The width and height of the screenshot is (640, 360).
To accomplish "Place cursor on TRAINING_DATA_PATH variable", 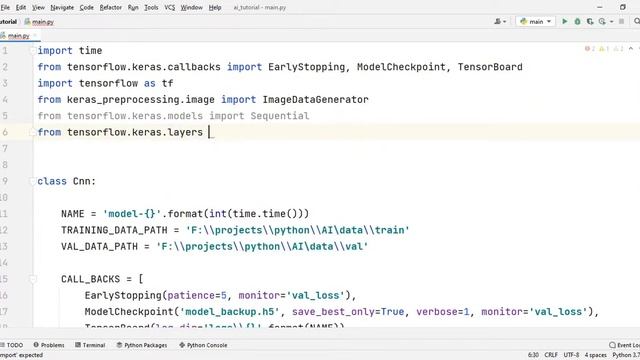I will [x=114, y=230].
